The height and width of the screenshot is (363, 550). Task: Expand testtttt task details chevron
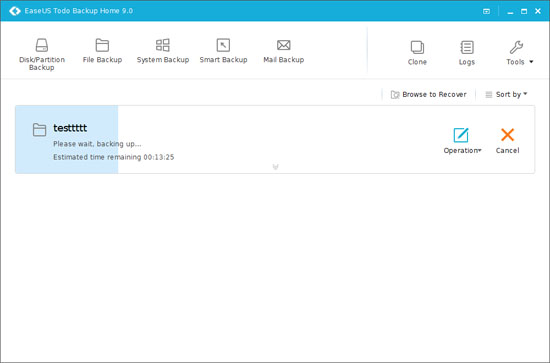(x=275, y=167)
